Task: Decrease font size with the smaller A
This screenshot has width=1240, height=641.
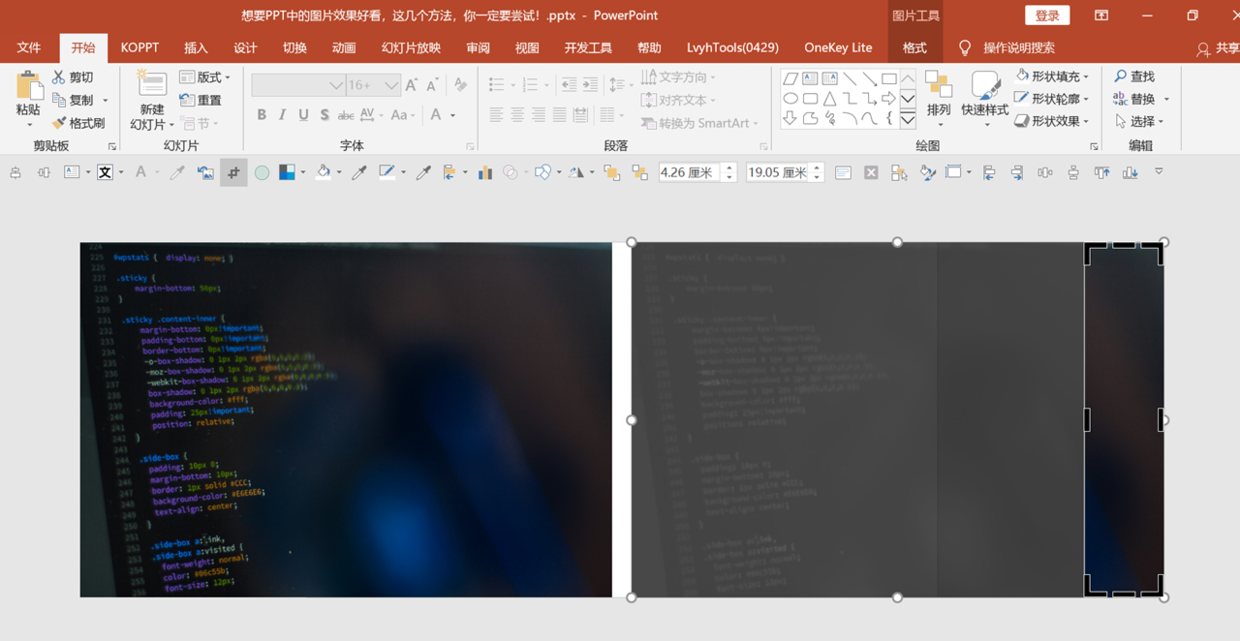Action: (x=432, y=86)
